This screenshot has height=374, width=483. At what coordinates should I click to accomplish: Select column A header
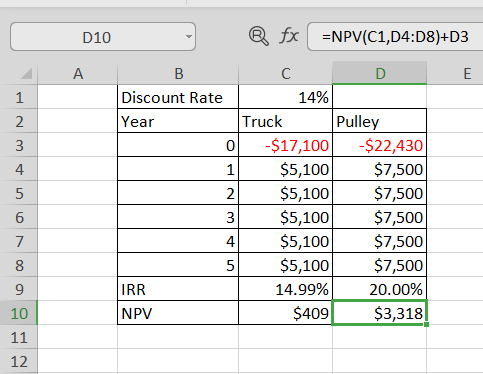(x=78, y=73)
